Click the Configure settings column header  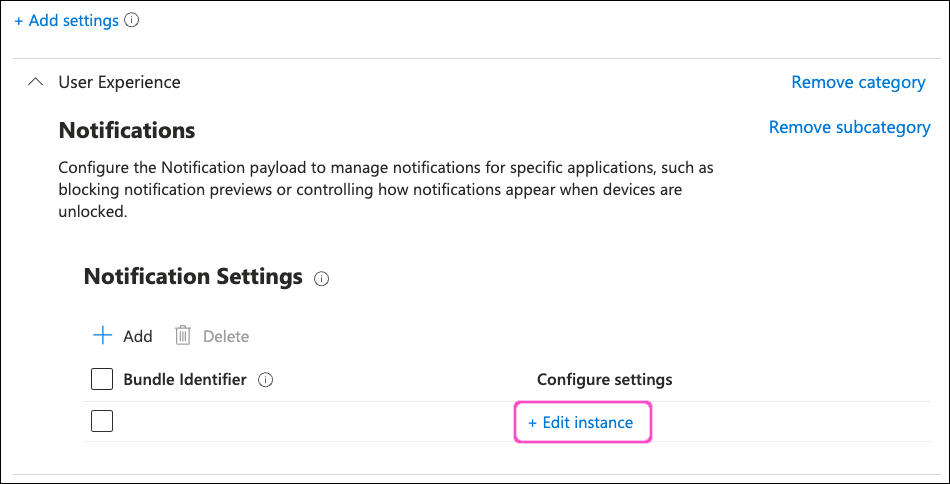(x=604, y=380)
